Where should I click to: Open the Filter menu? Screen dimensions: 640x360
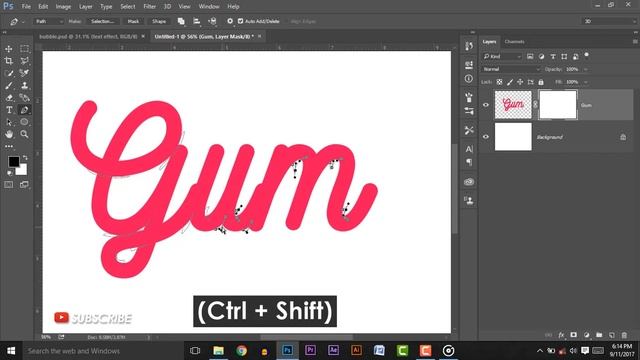(x=149, y=7)
